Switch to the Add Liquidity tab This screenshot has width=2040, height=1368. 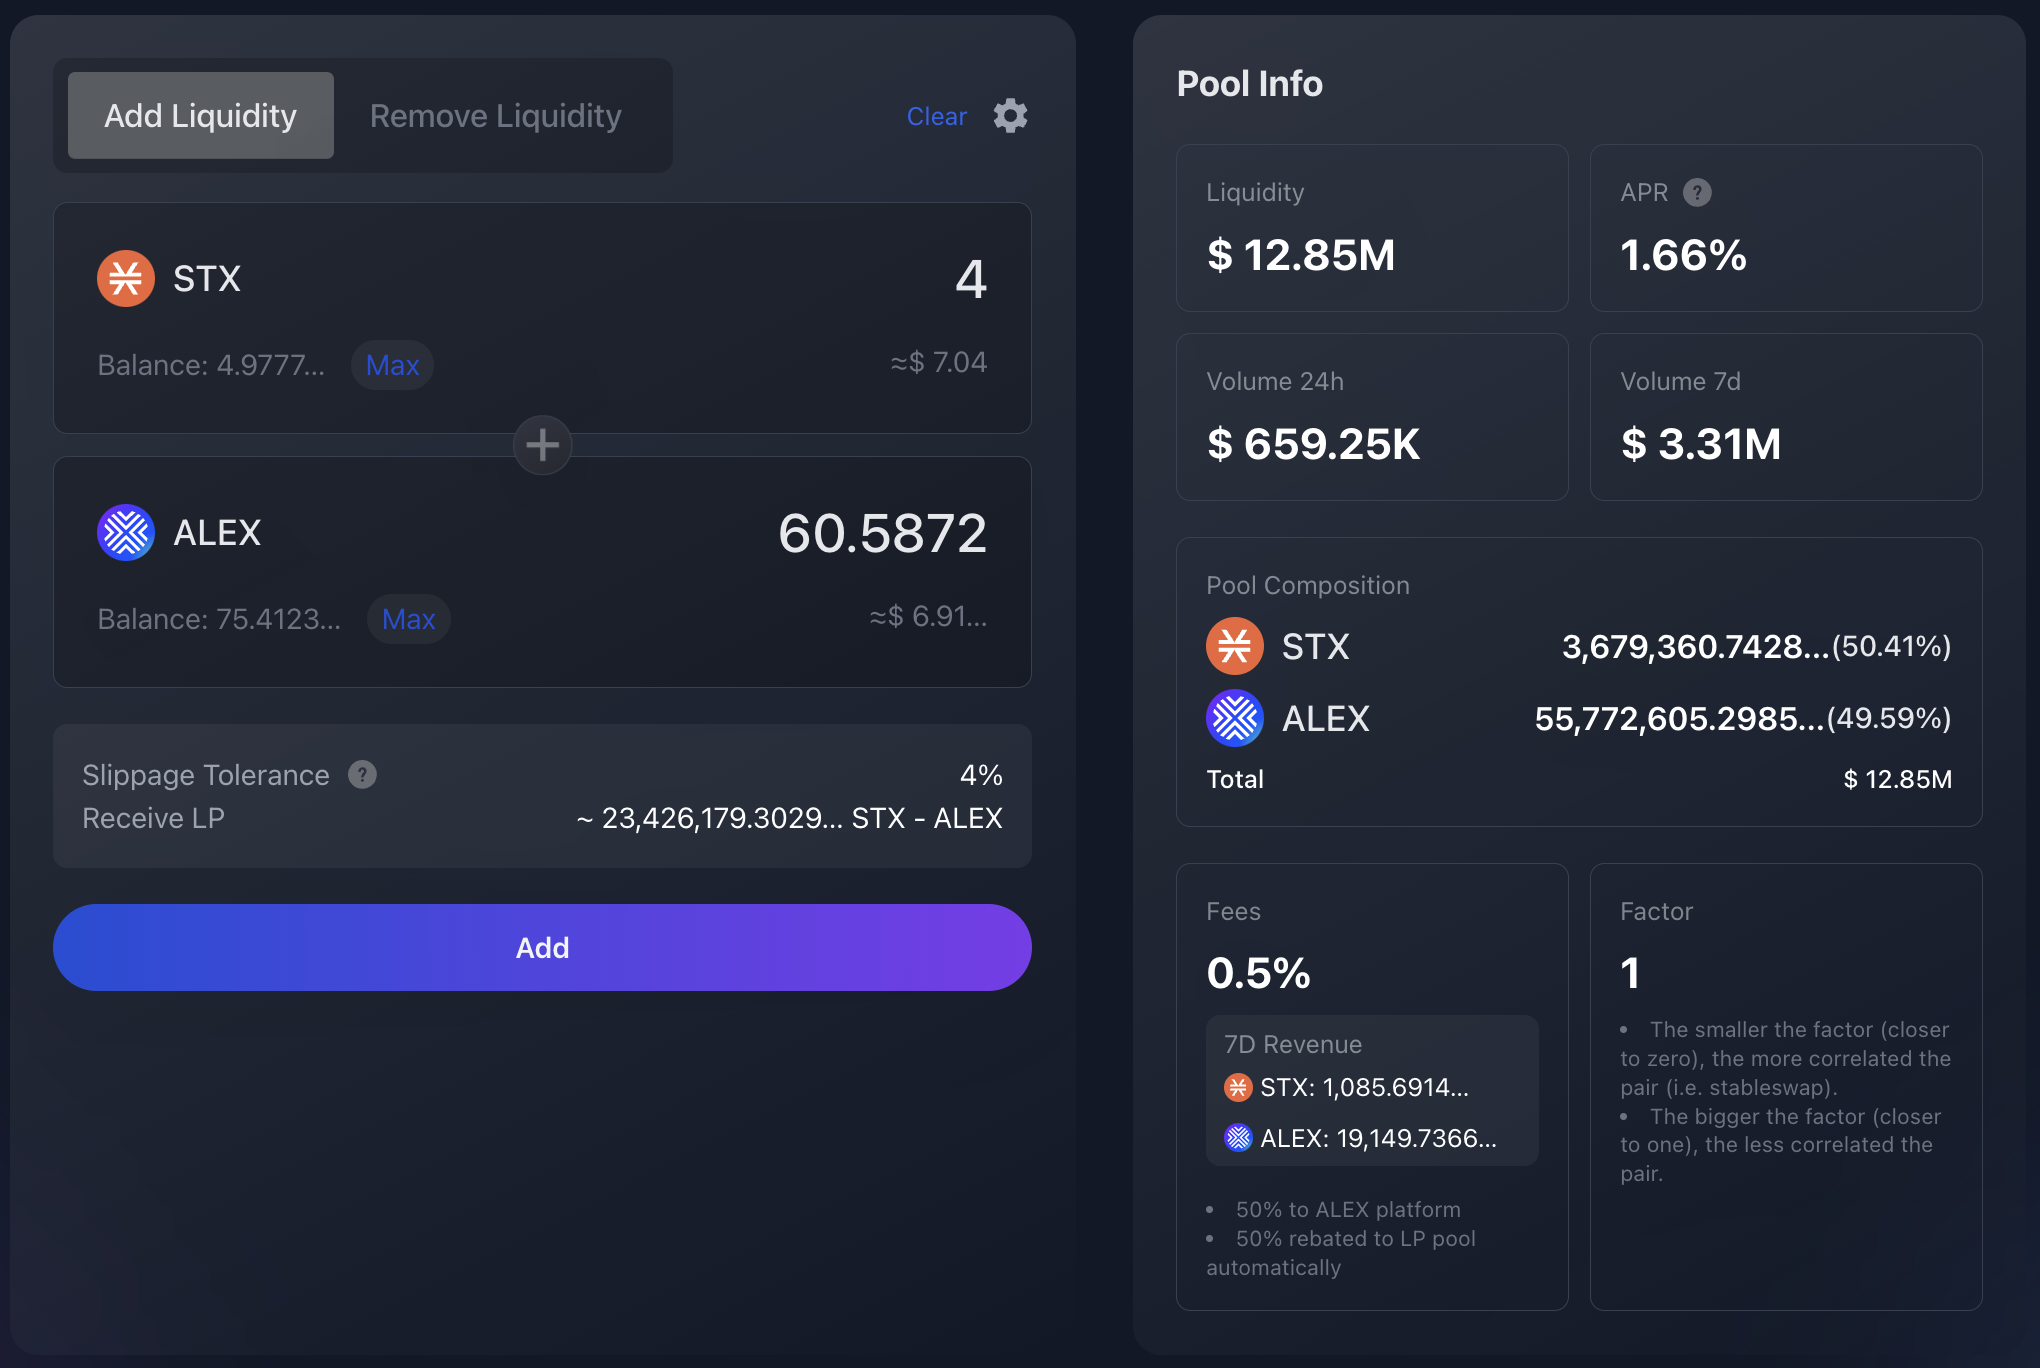coord(201,115)
